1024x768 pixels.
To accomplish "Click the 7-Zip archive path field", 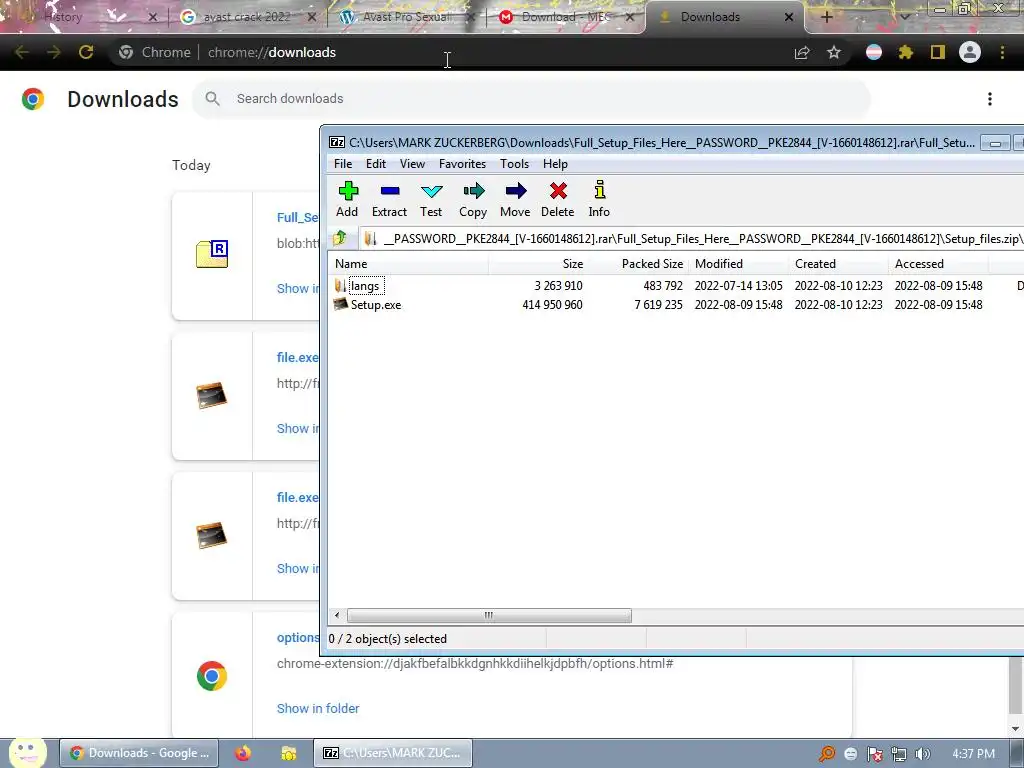I will coord(692,239).
